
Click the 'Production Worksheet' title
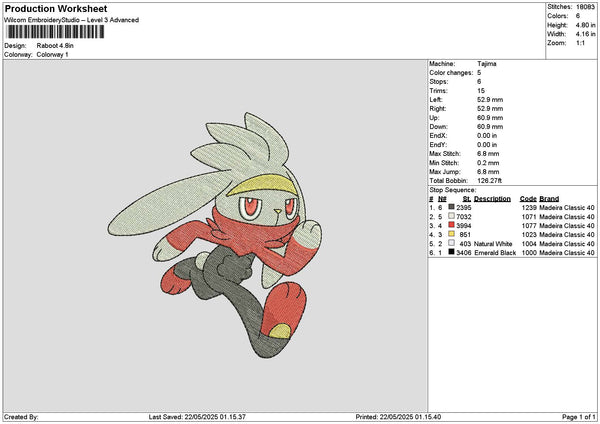pos(56,9)
